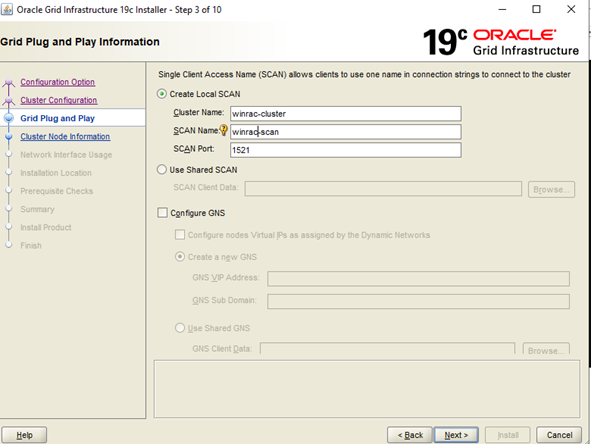Maximize the installer window
This screenshot has width=591, height=444.
tap(536, 9)
